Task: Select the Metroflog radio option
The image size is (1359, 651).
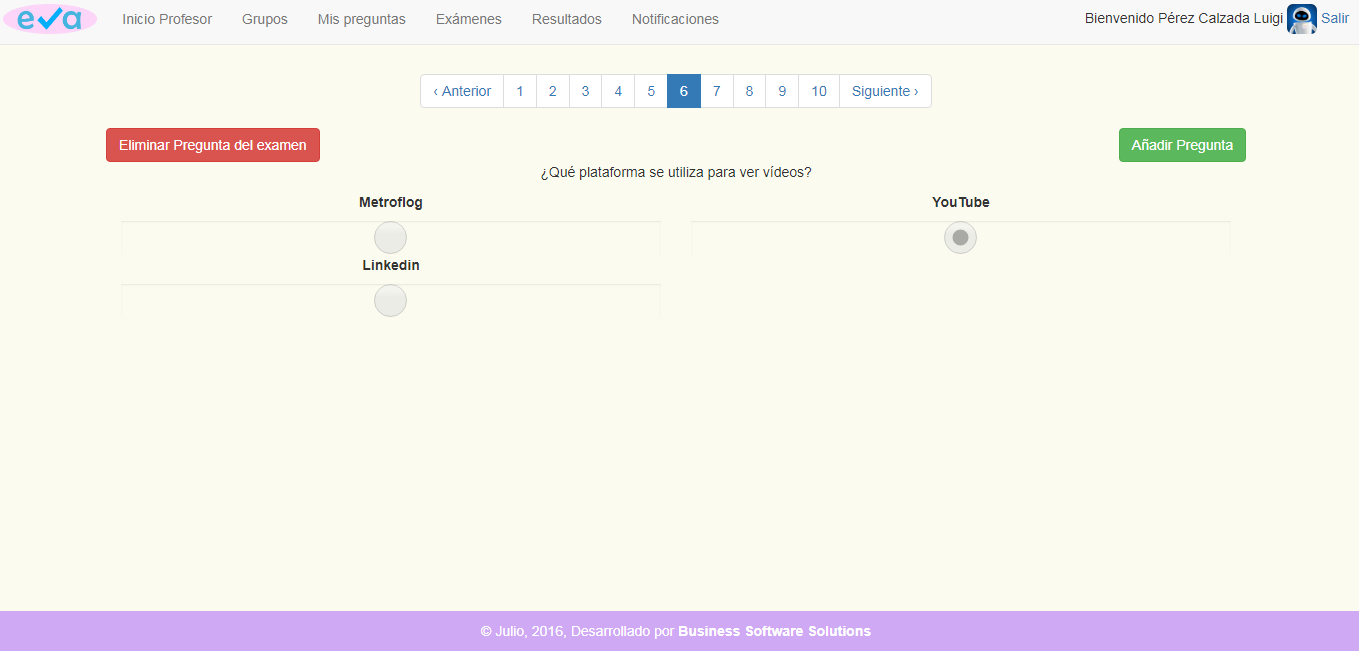Action: pos(390,238)
